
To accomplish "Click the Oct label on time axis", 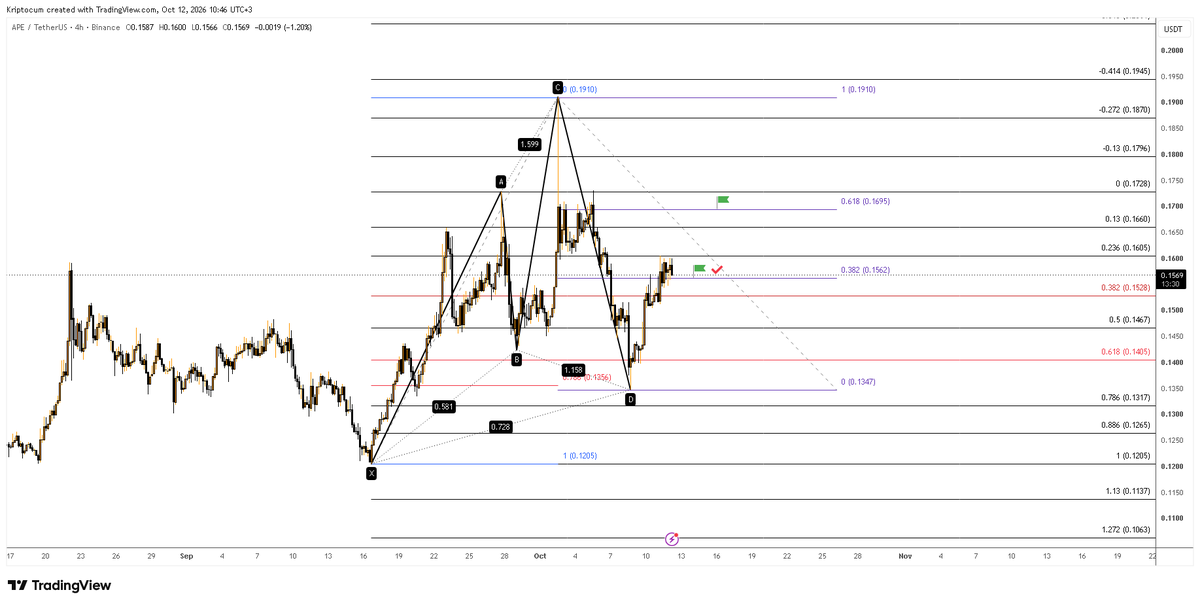I will tap(540, 555).
